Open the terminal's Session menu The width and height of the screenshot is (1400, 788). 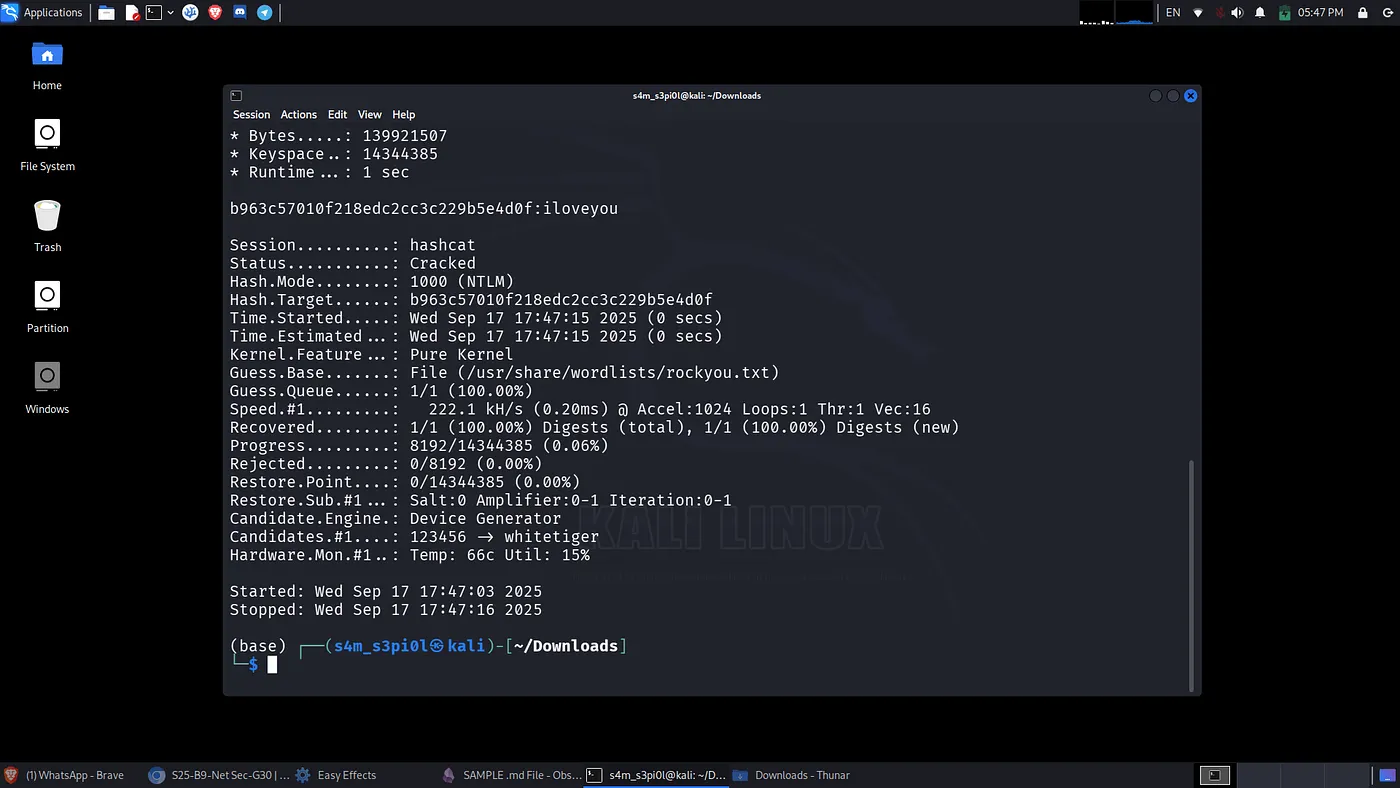[x=251, y=114]
